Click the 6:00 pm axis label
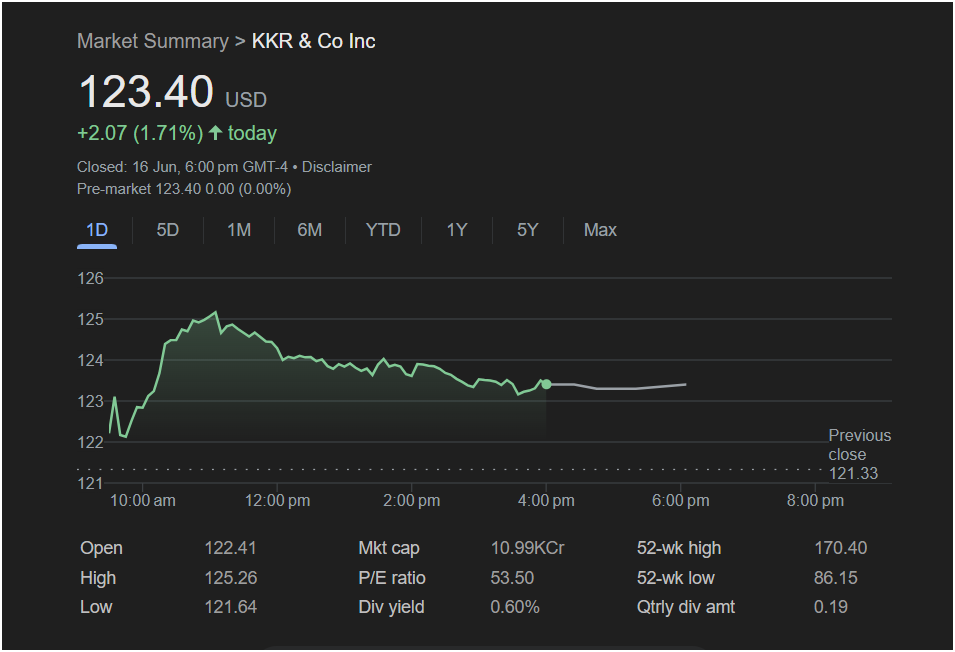This screenshot has width=955, height=652. [x=681, y=501]
